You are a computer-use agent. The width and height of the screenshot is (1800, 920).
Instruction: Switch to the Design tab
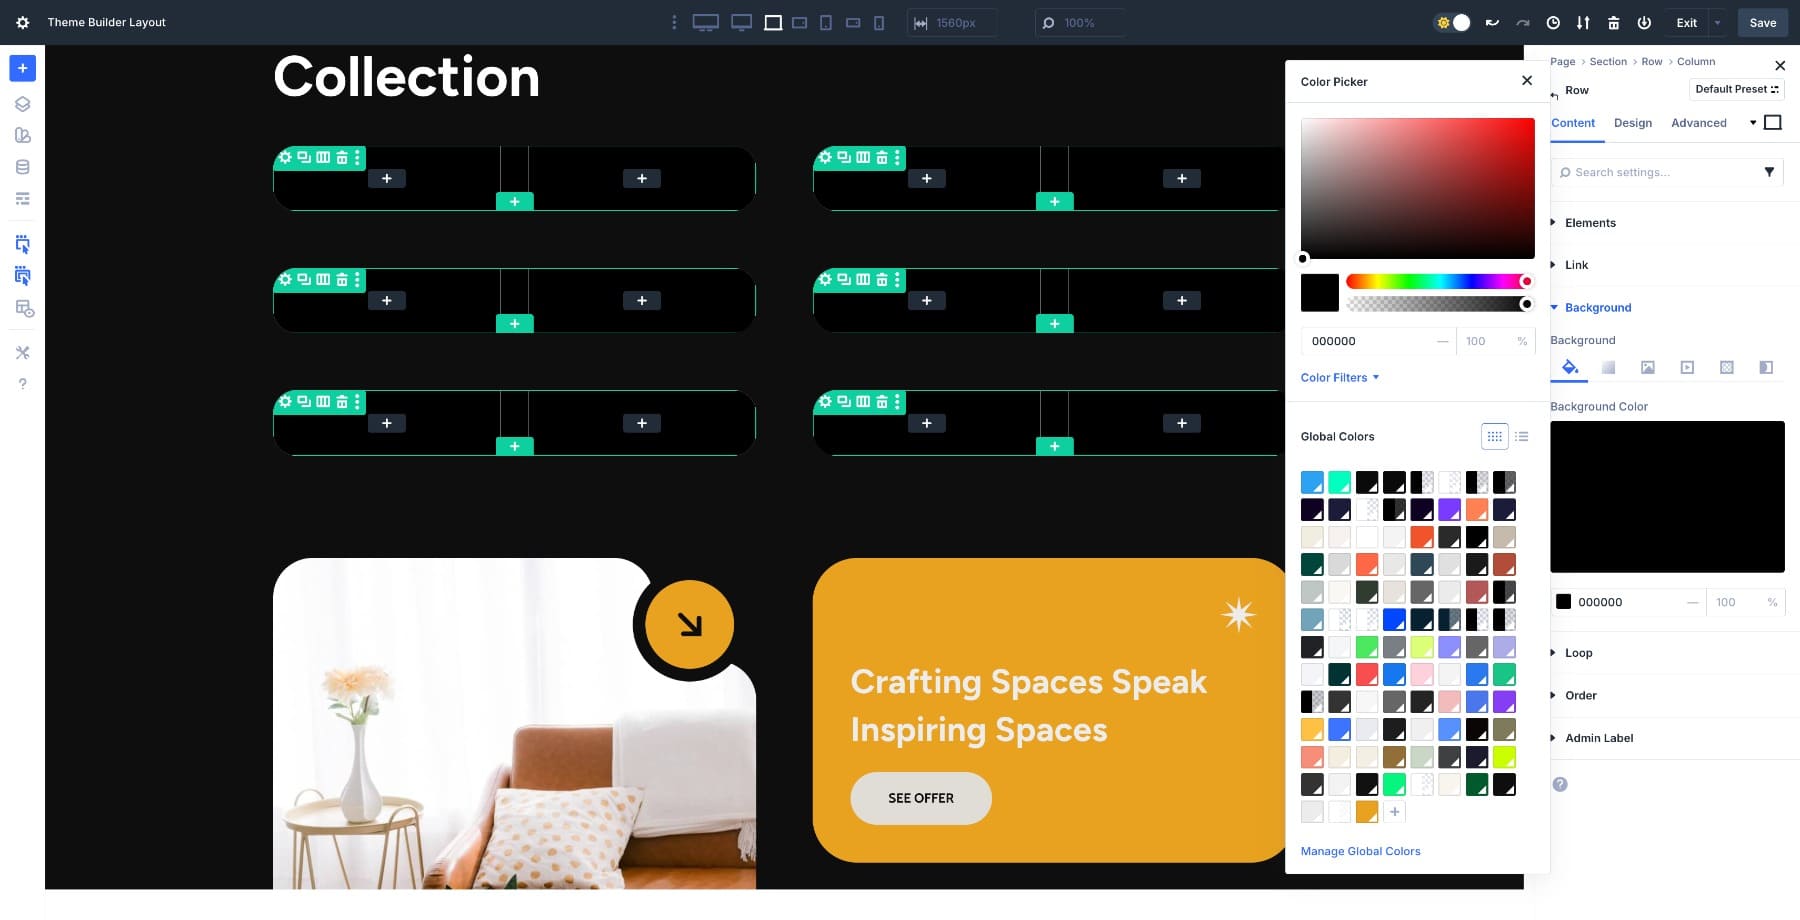pos(1632,123)
